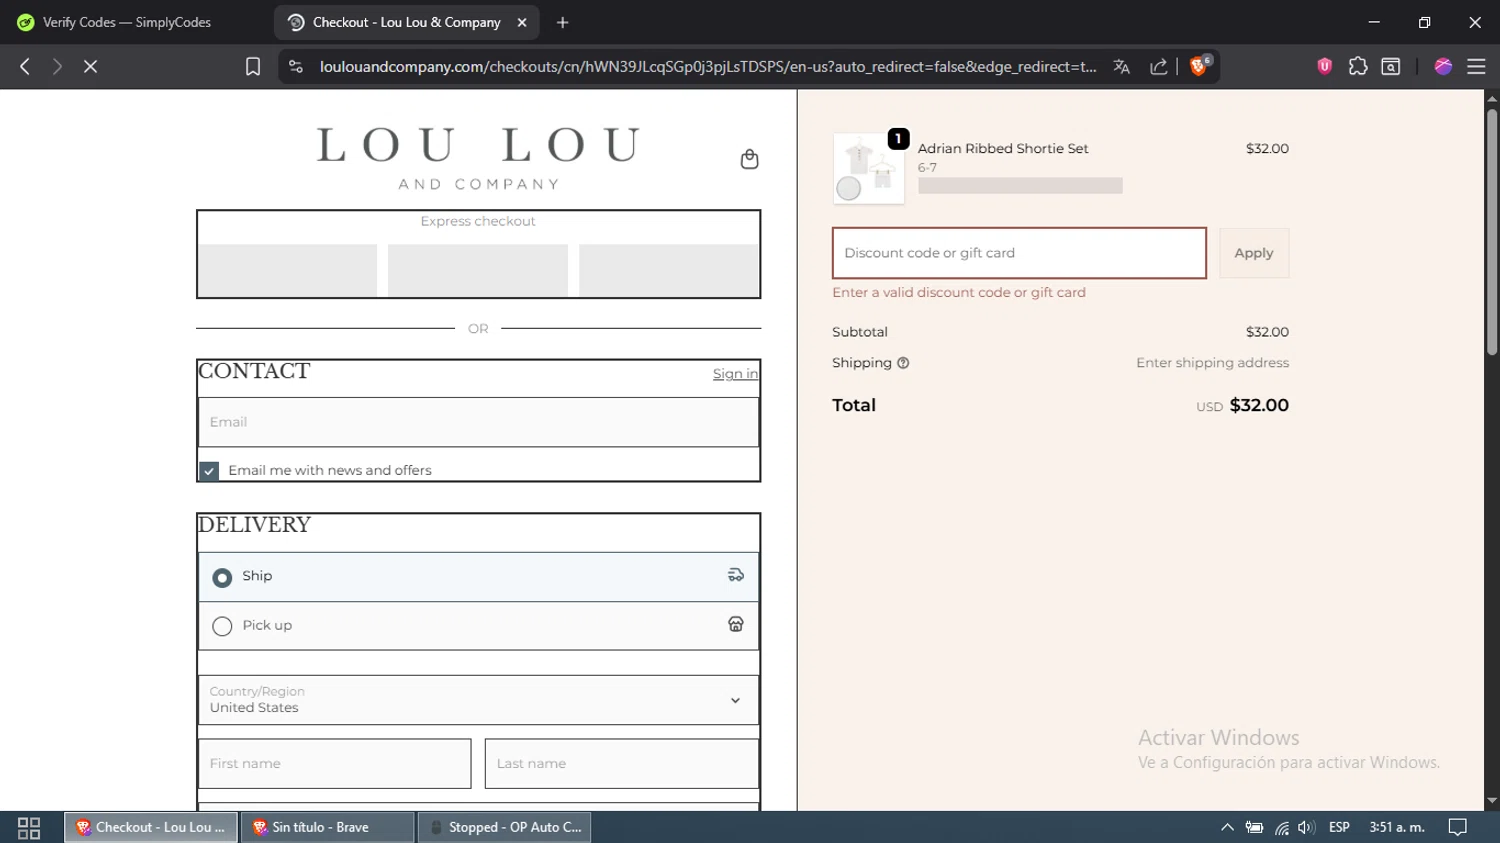Click Apply discount button
This screenshot has height=843, width=1500.
coord(1254,253)
